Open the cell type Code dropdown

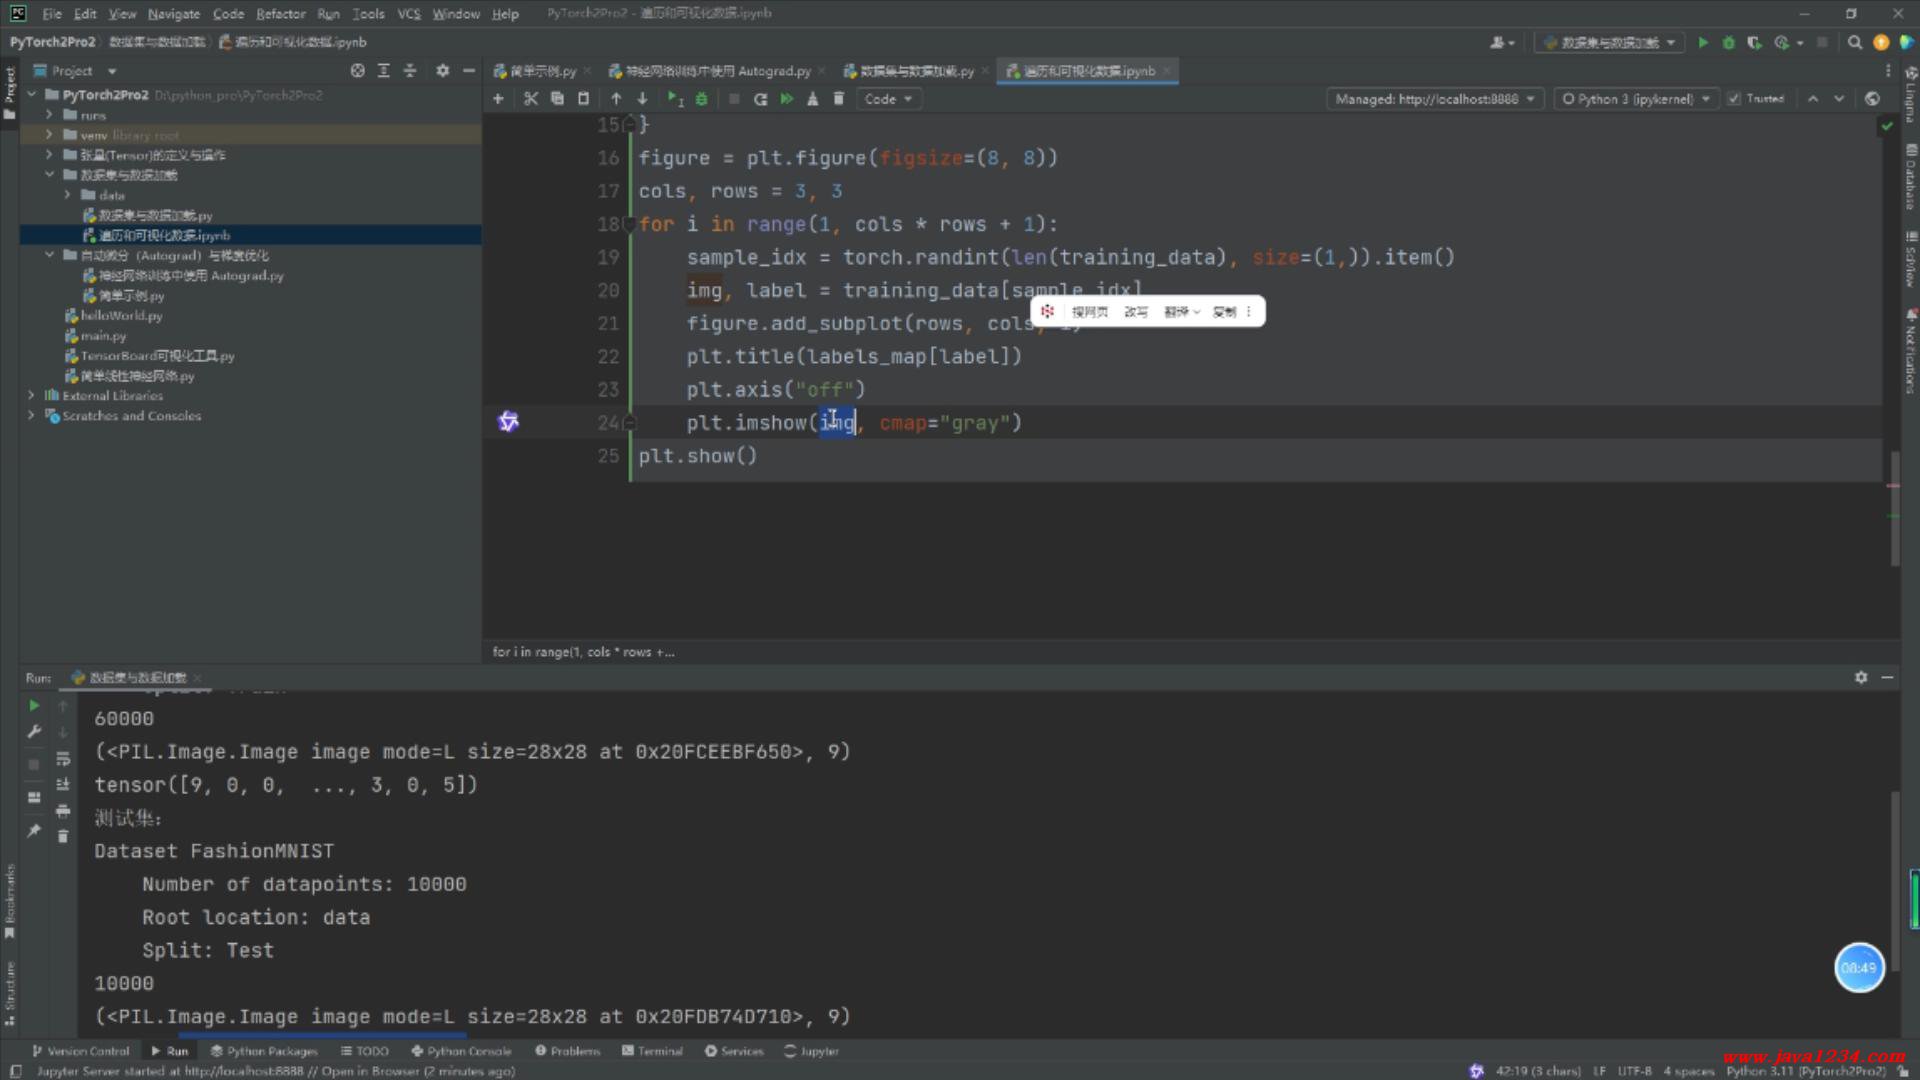(x=888, y=99)
